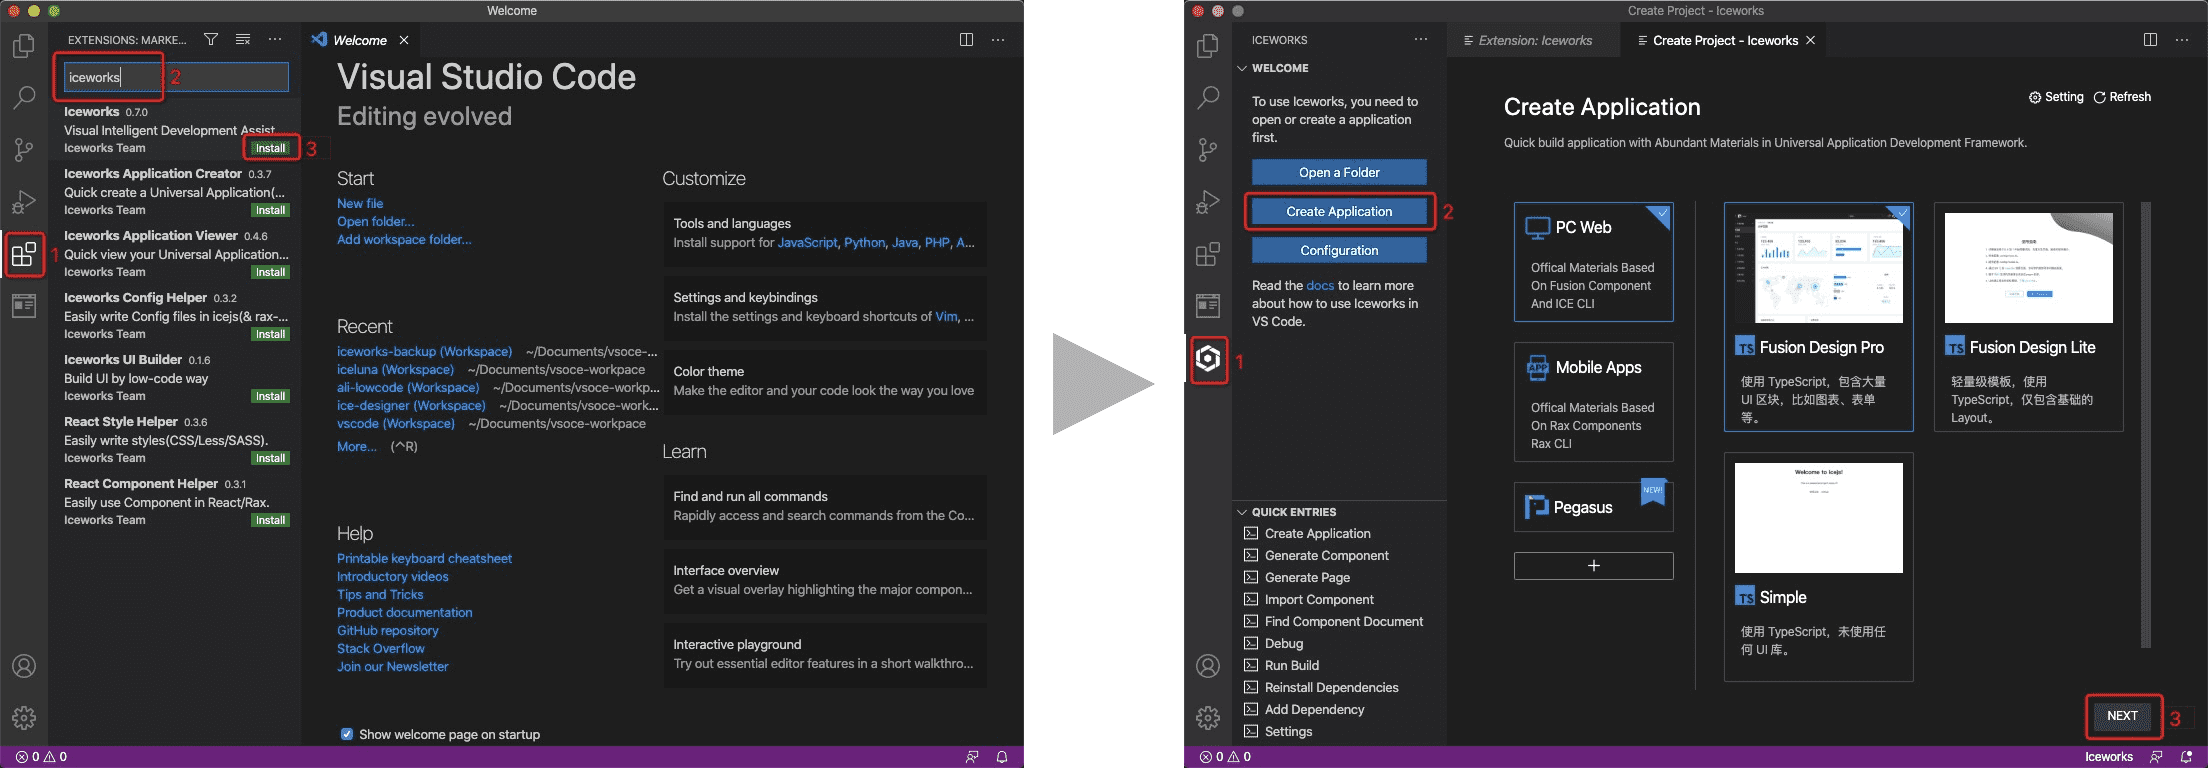The image size is (2208, 768).
Task: Install Iceworks Config Helper extension
Action: [x=270, y=334]
